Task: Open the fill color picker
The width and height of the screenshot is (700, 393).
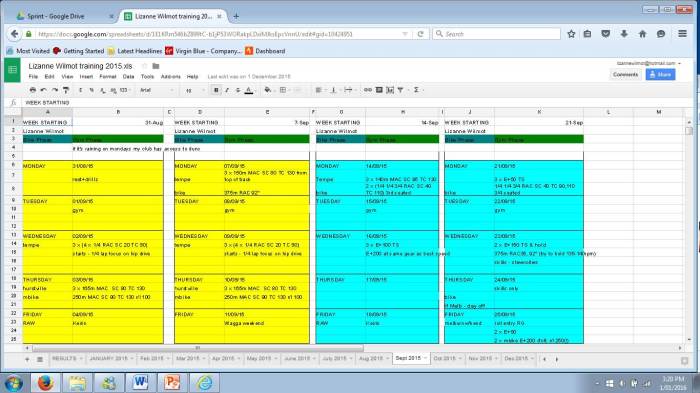Action: point(268,90)
